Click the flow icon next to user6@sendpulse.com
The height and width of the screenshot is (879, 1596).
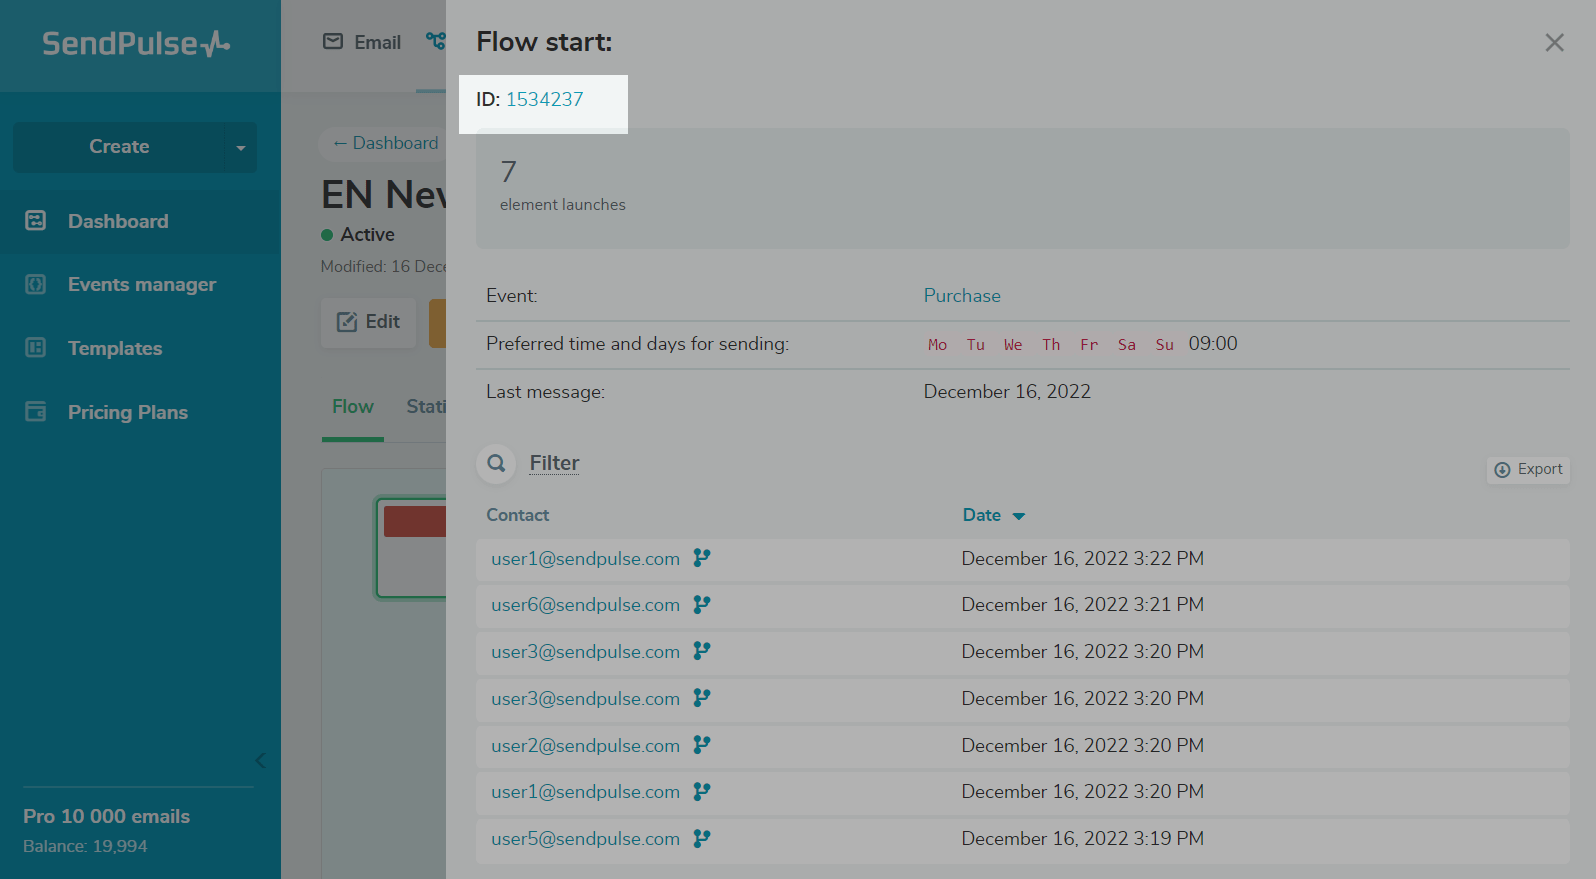tap(702, 604)
